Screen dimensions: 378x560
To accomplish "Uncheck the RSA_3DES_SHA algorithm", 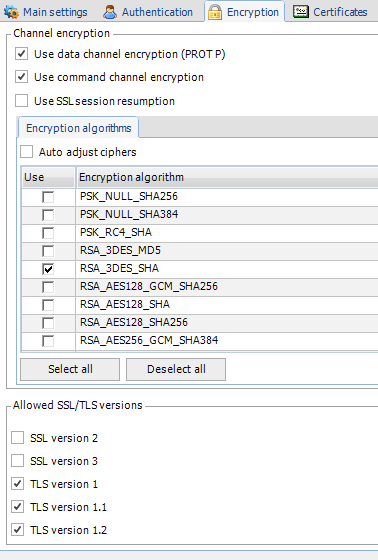I will (48, 269).
